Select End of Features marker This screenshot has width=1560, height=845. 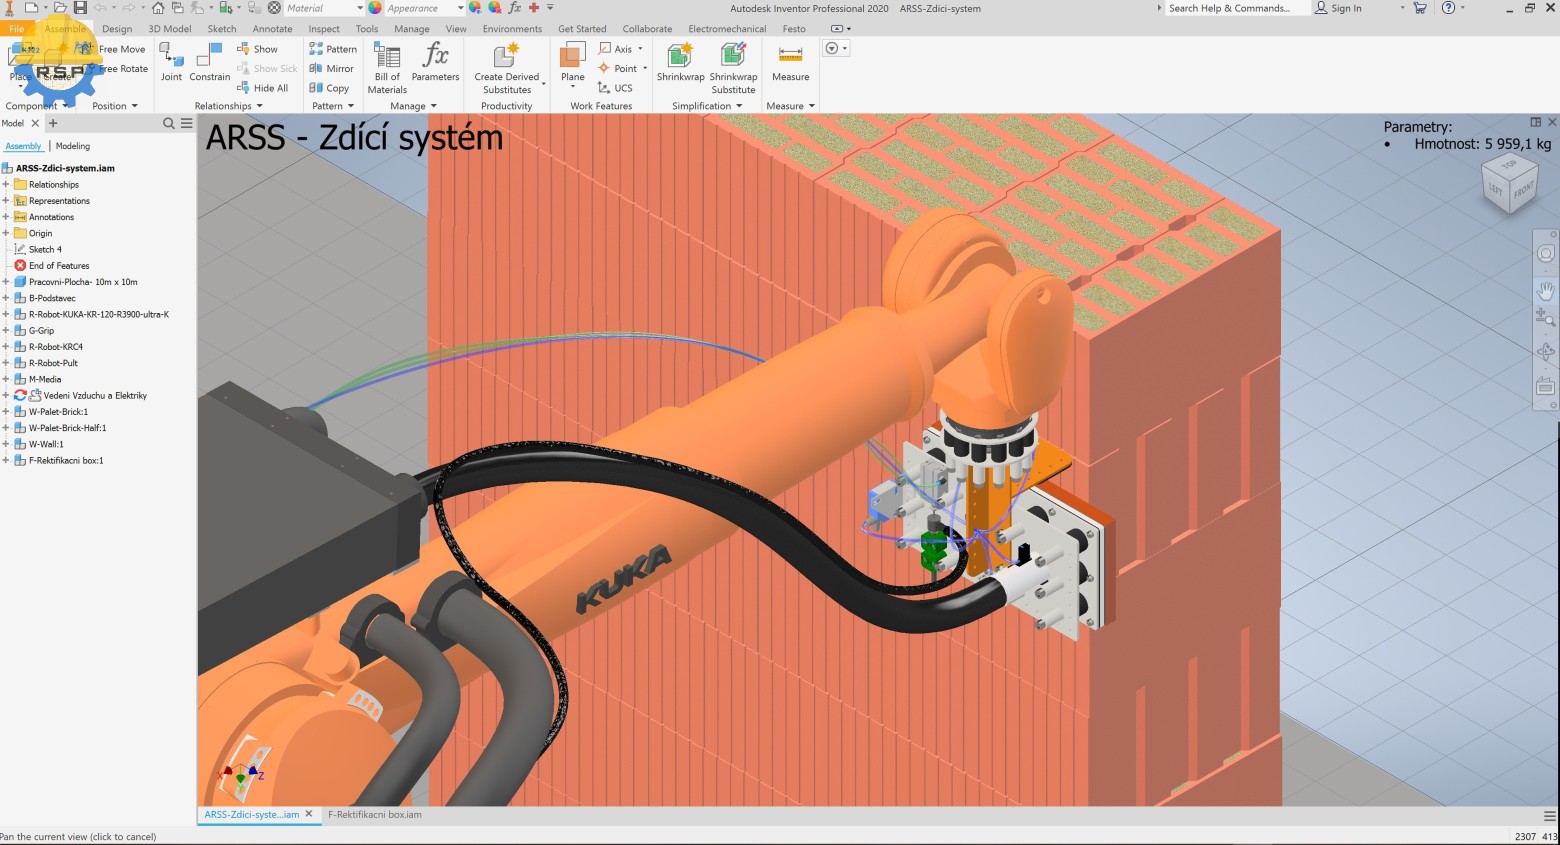tap(59, 266)
